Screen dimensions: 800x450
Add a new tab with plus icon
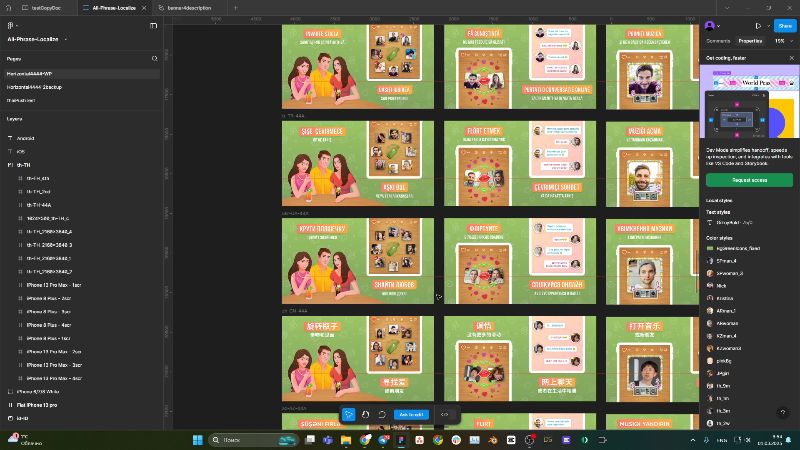(235, 8)
